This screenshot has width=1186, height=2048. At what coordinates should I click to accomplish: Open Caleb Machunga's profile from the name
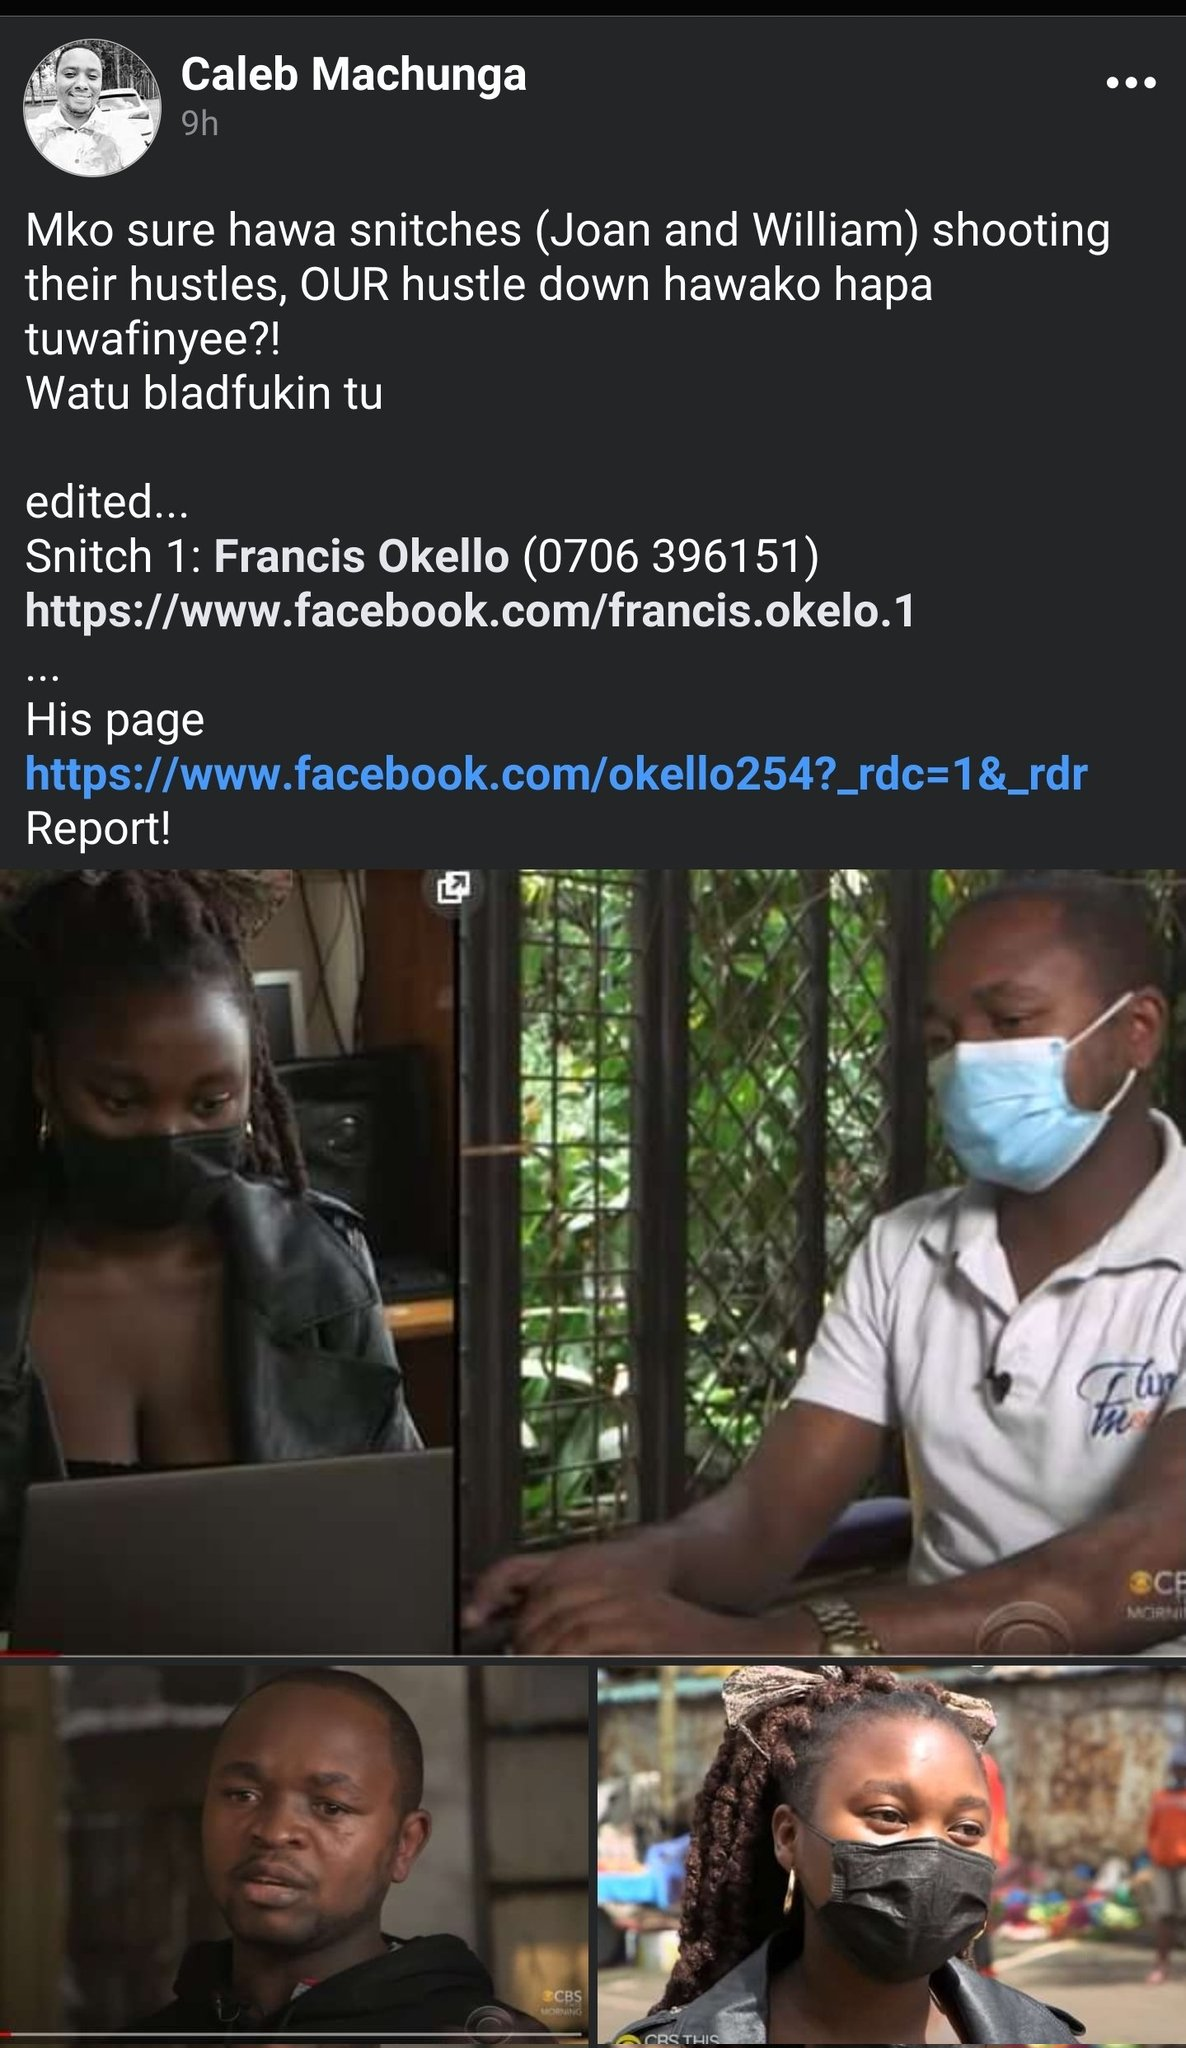click(x=354, y=75)
